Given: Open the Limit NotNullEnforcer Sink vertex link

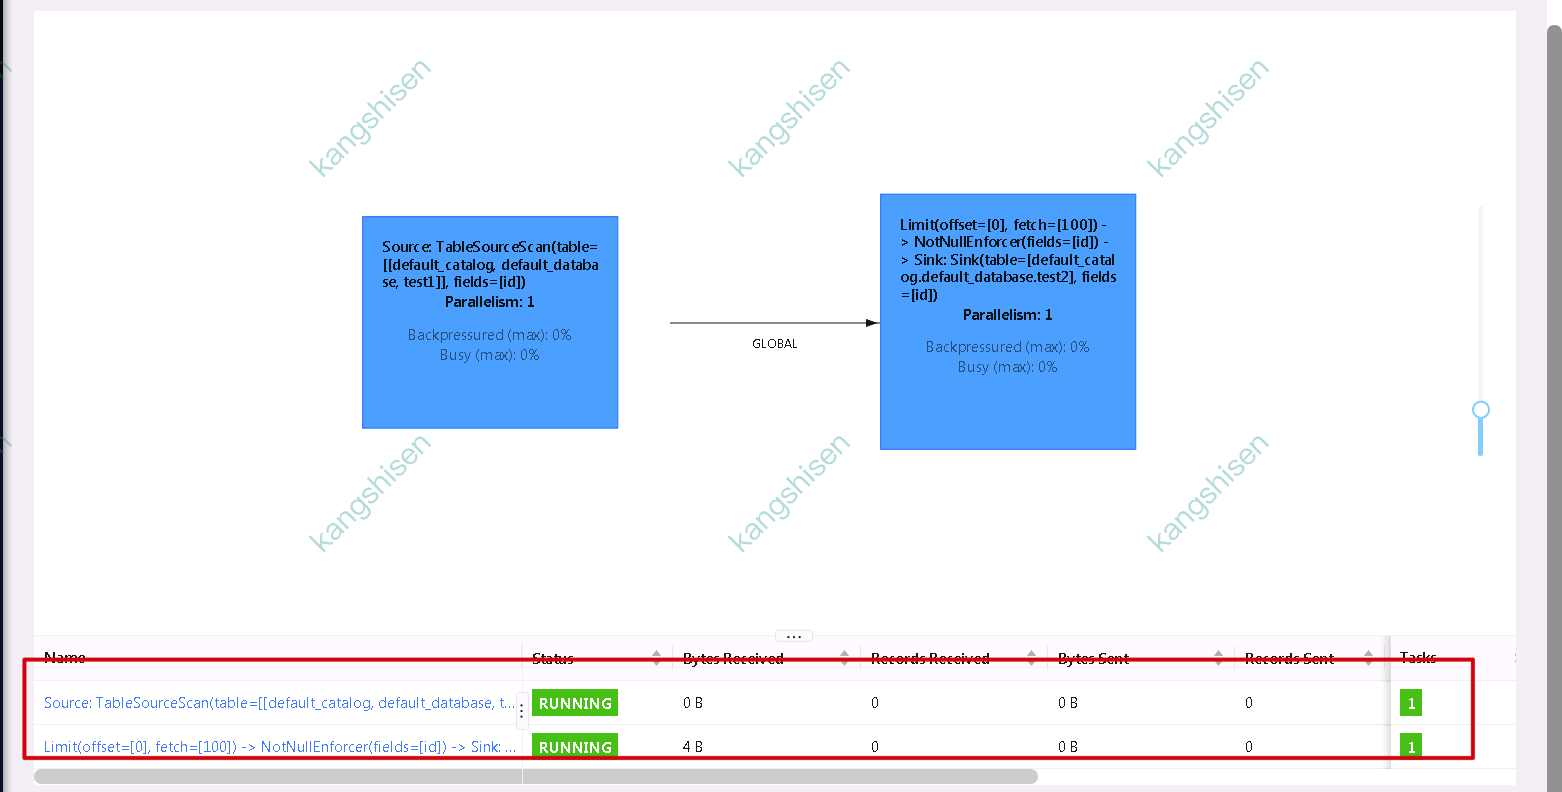Looking at the screenshot, I should [278, 746].
